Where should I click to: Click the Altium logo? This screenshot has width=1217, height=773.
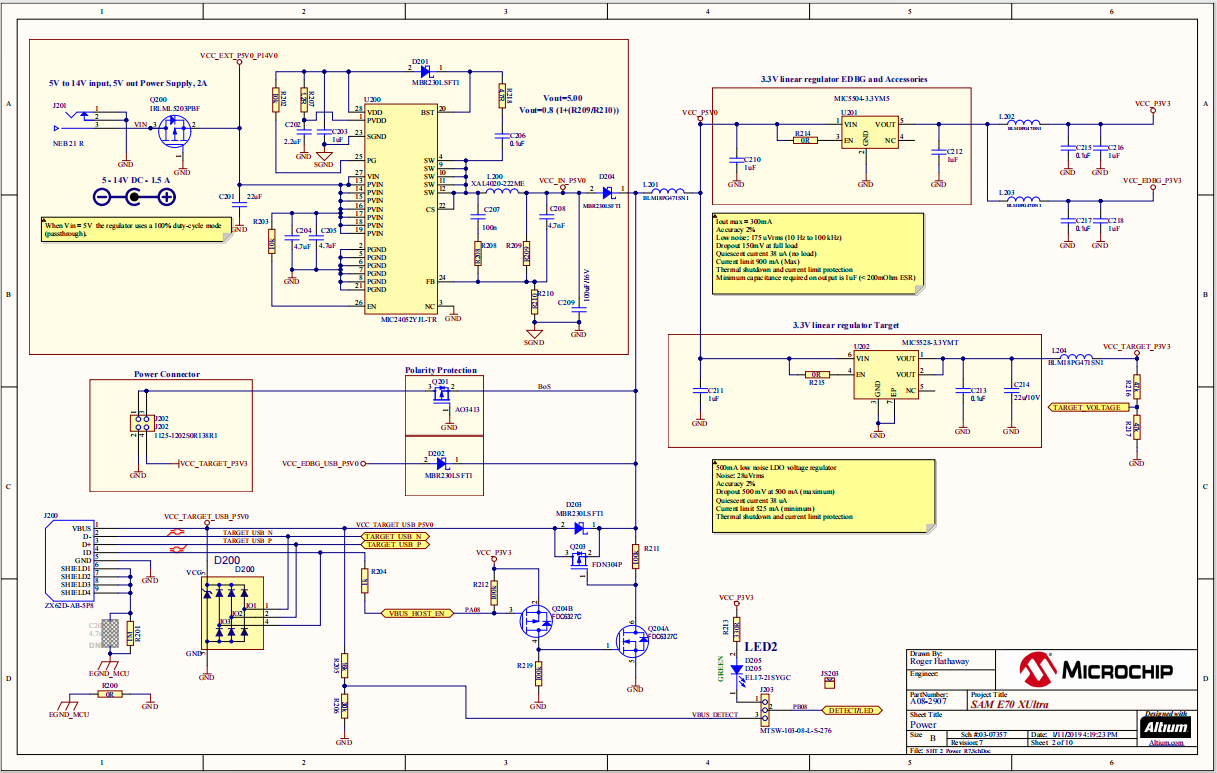click(1159, 727)
